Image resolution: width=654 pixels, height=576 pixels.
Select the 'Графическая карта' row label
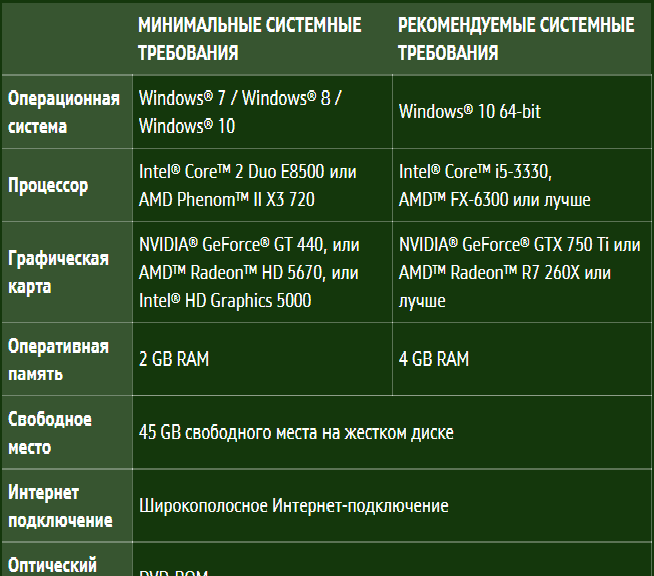click(67, 272)
